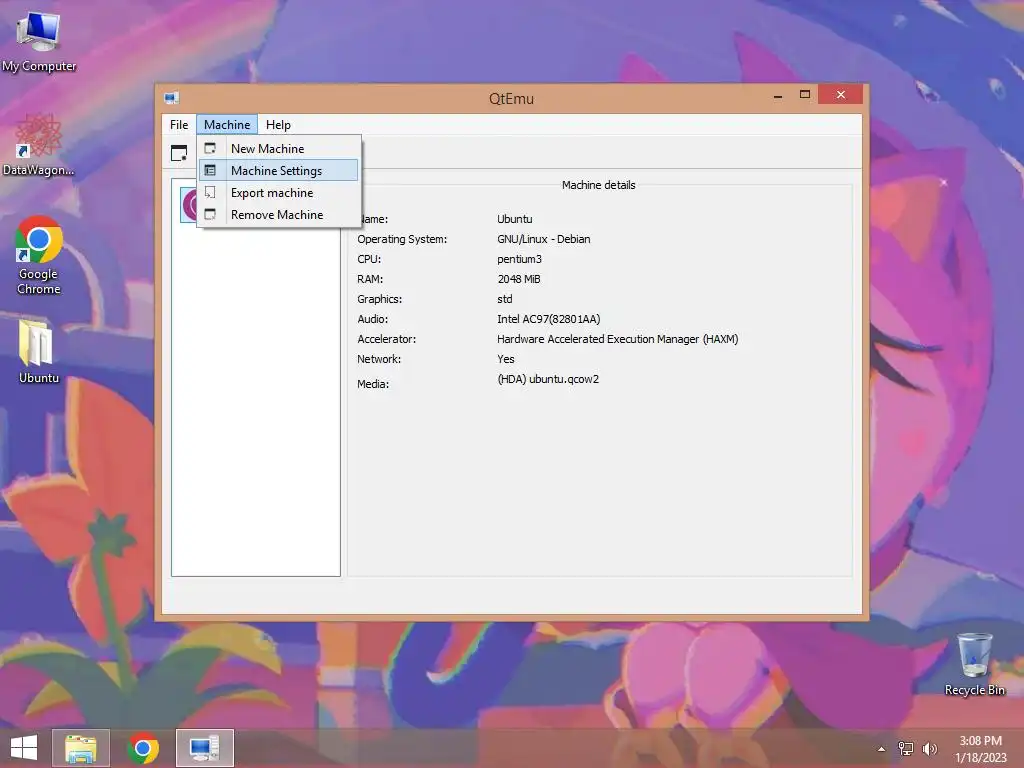Click the 'std' graphics value
The width and height of the screenshot is (1024, 768).
pyautogui.click(x=504, y=299)
